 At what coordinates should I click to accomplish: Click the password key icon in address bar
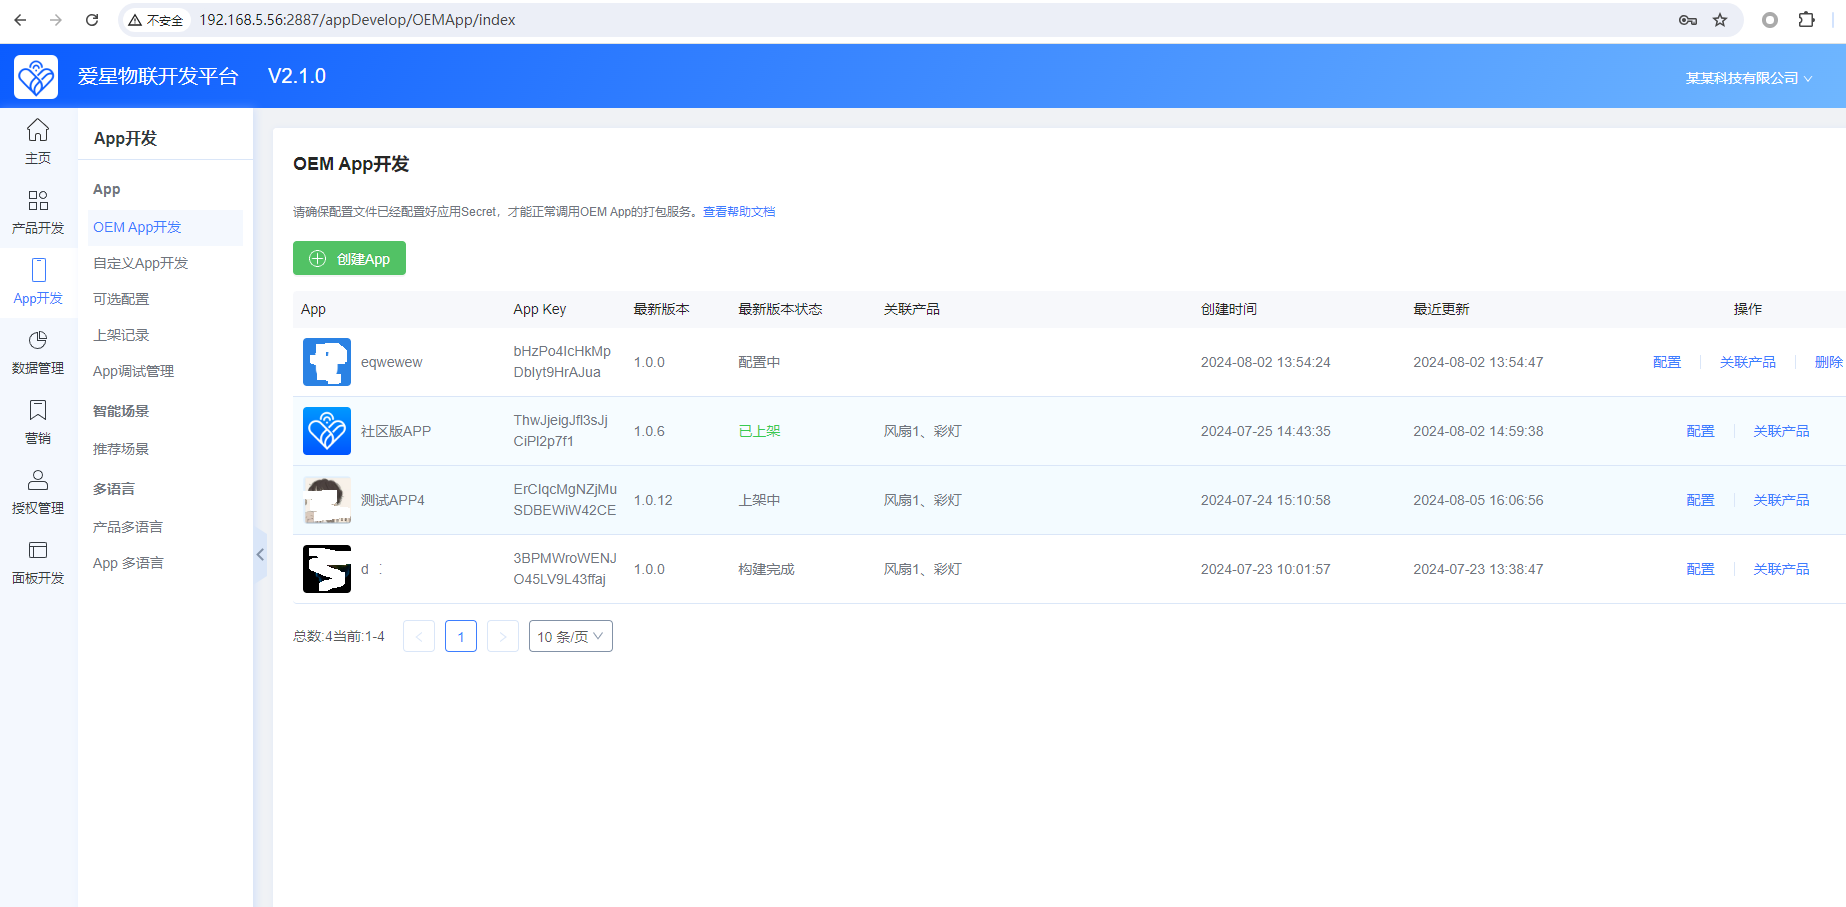tap(1688, 20)
